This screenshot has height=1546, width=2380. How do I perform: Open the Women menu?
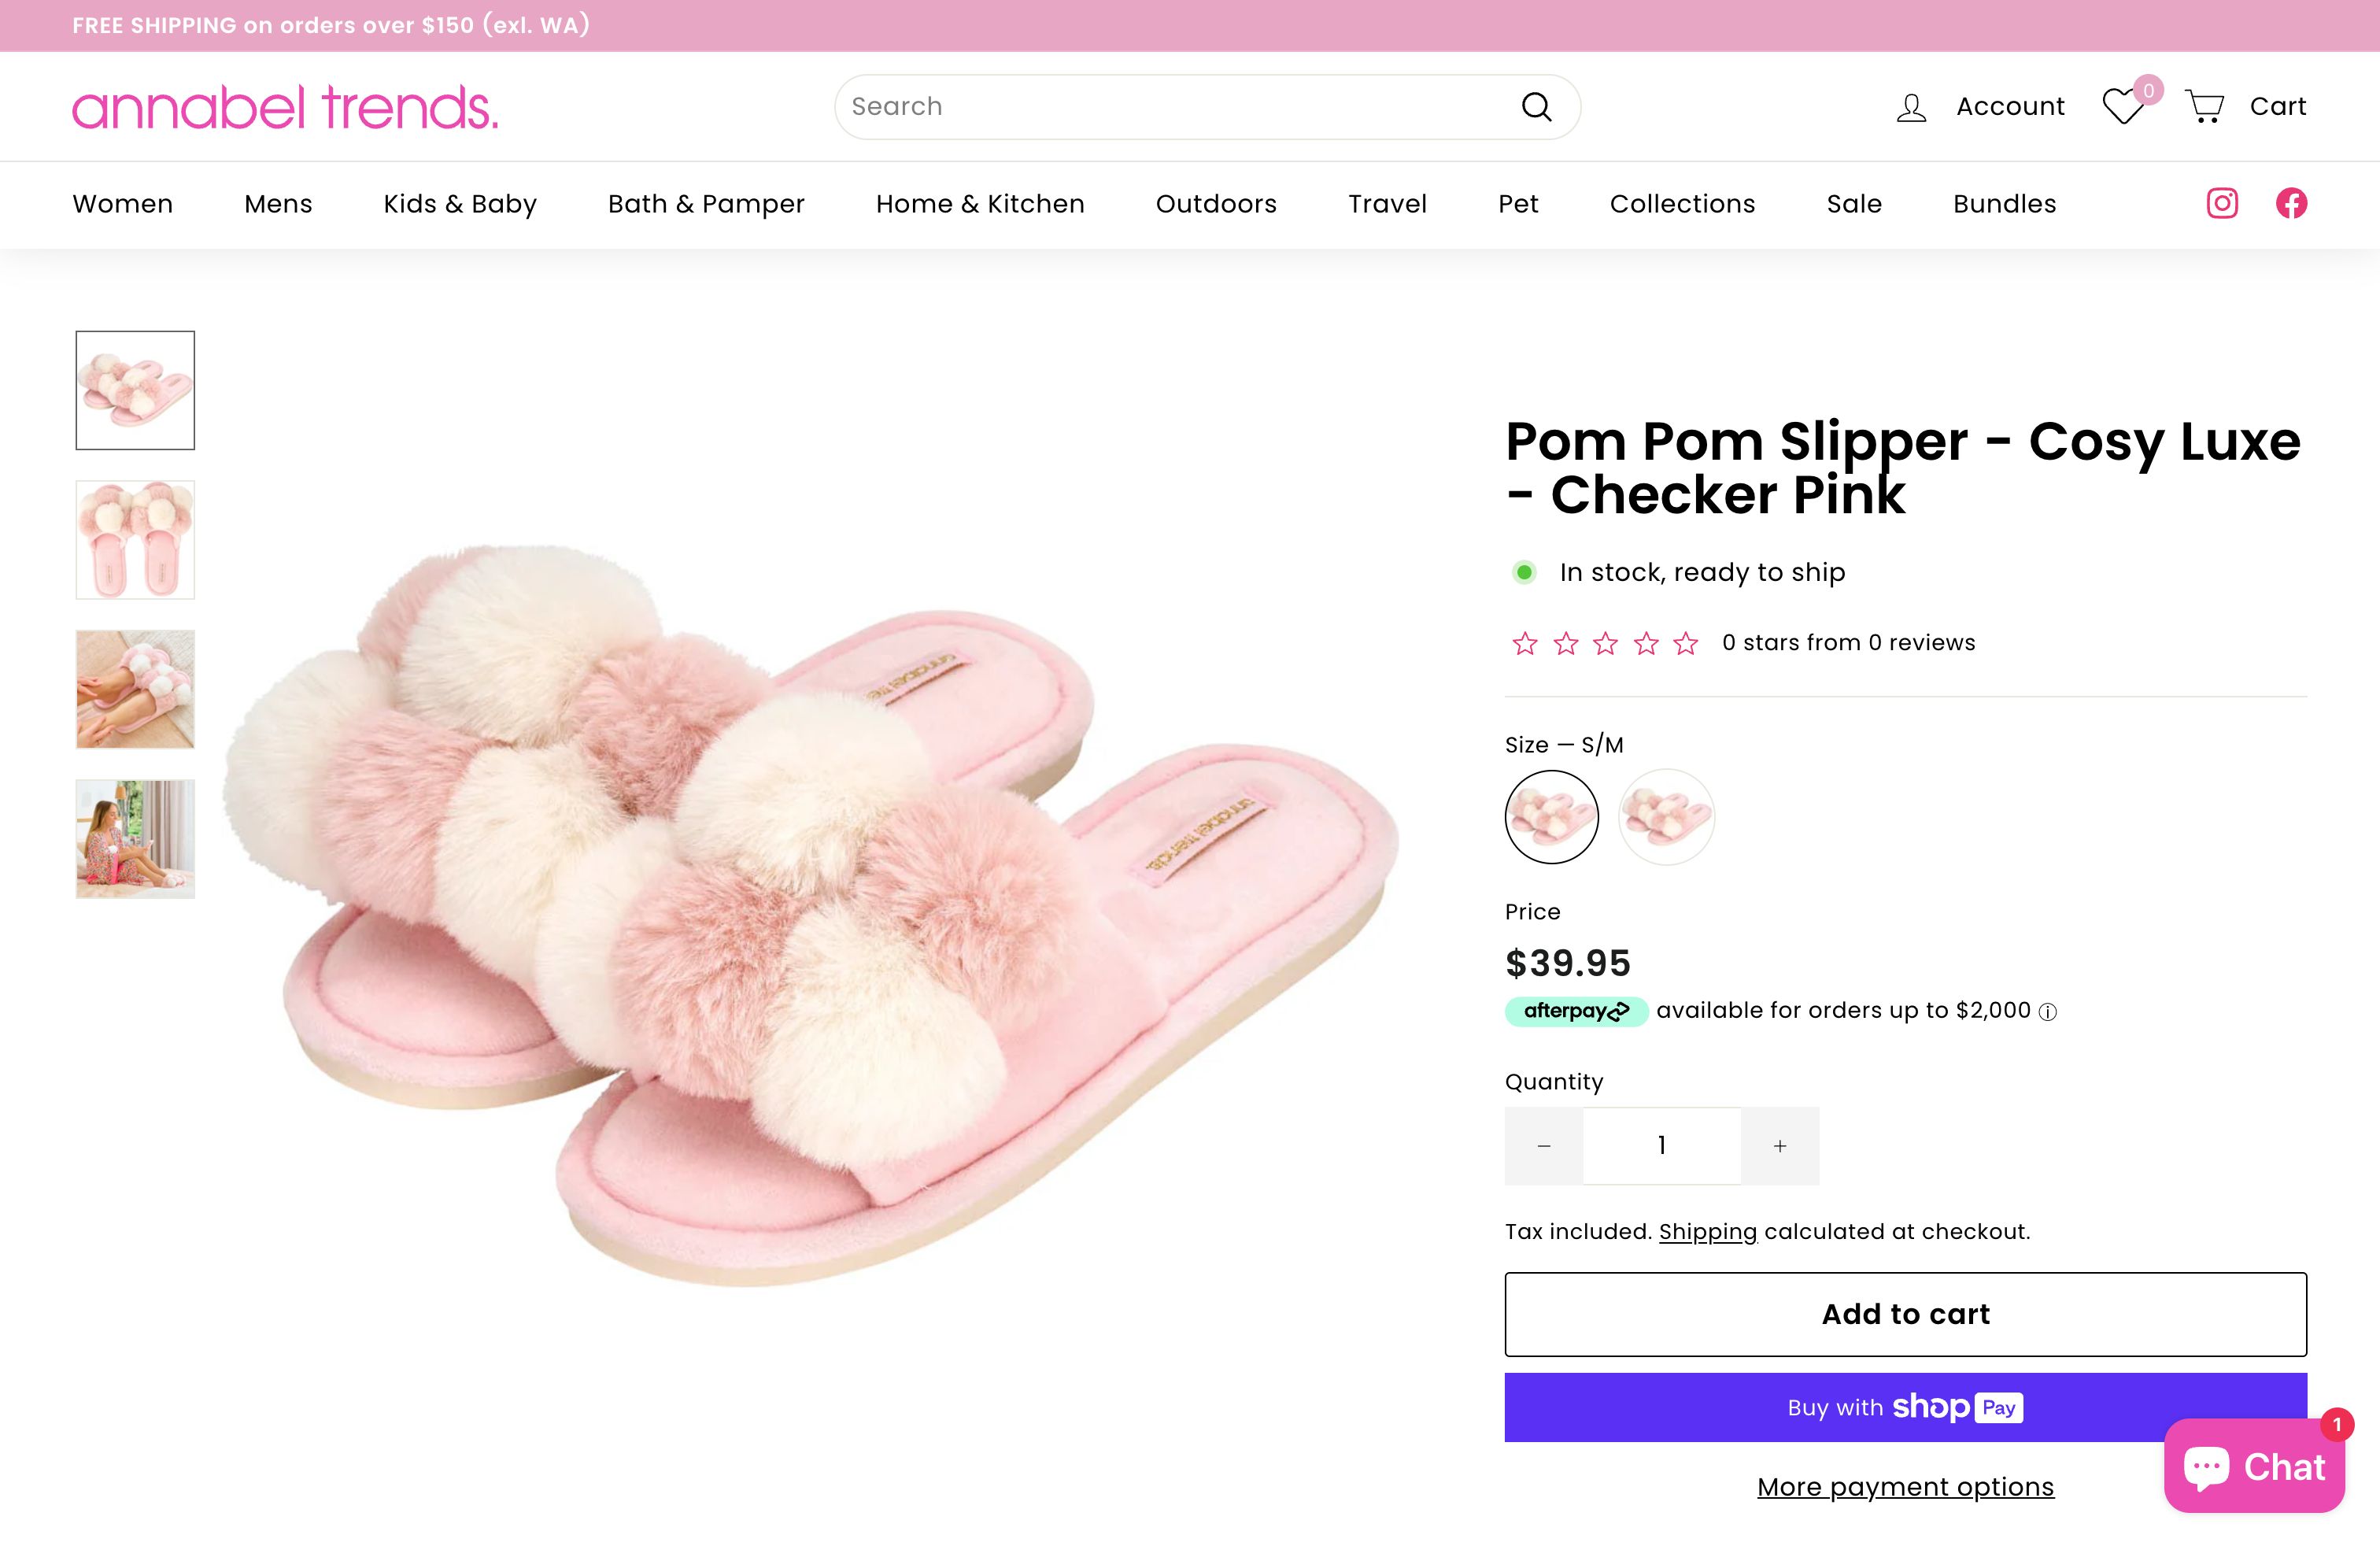click(x=122, y=204)
